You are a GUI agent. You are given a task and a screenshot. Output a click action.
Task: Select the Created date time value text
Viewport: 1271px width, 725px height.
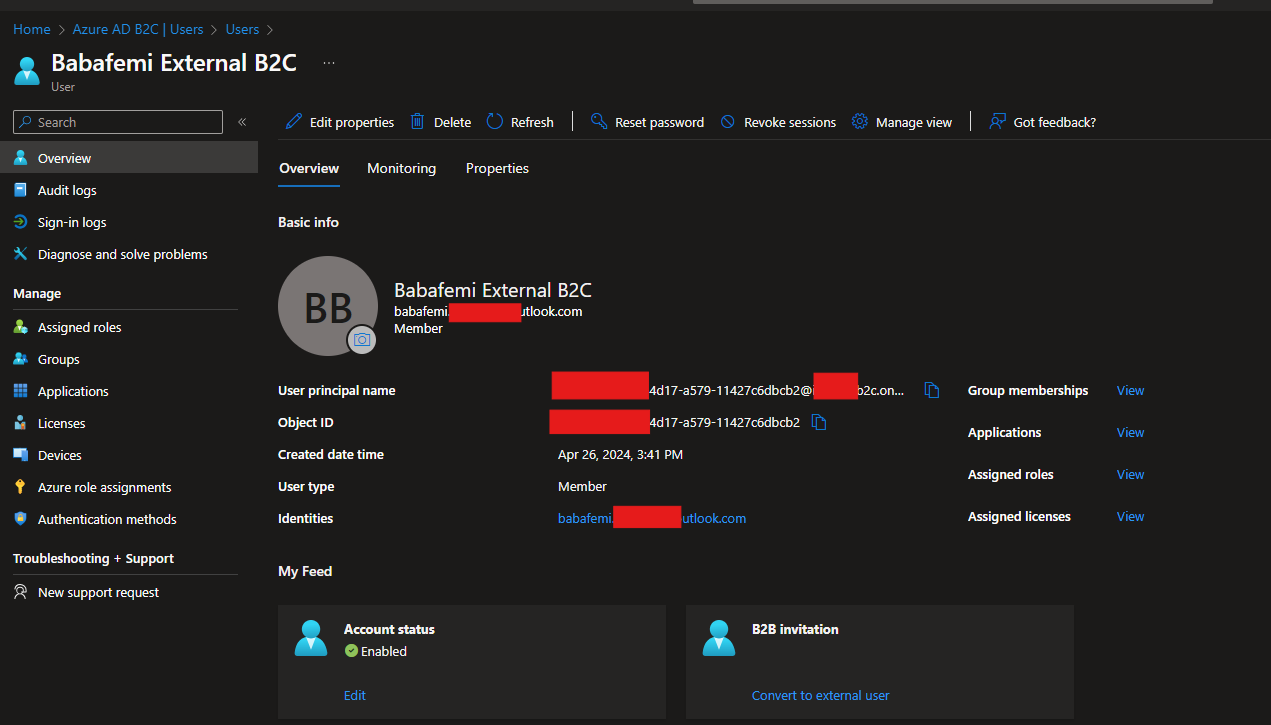pos(620,454)
